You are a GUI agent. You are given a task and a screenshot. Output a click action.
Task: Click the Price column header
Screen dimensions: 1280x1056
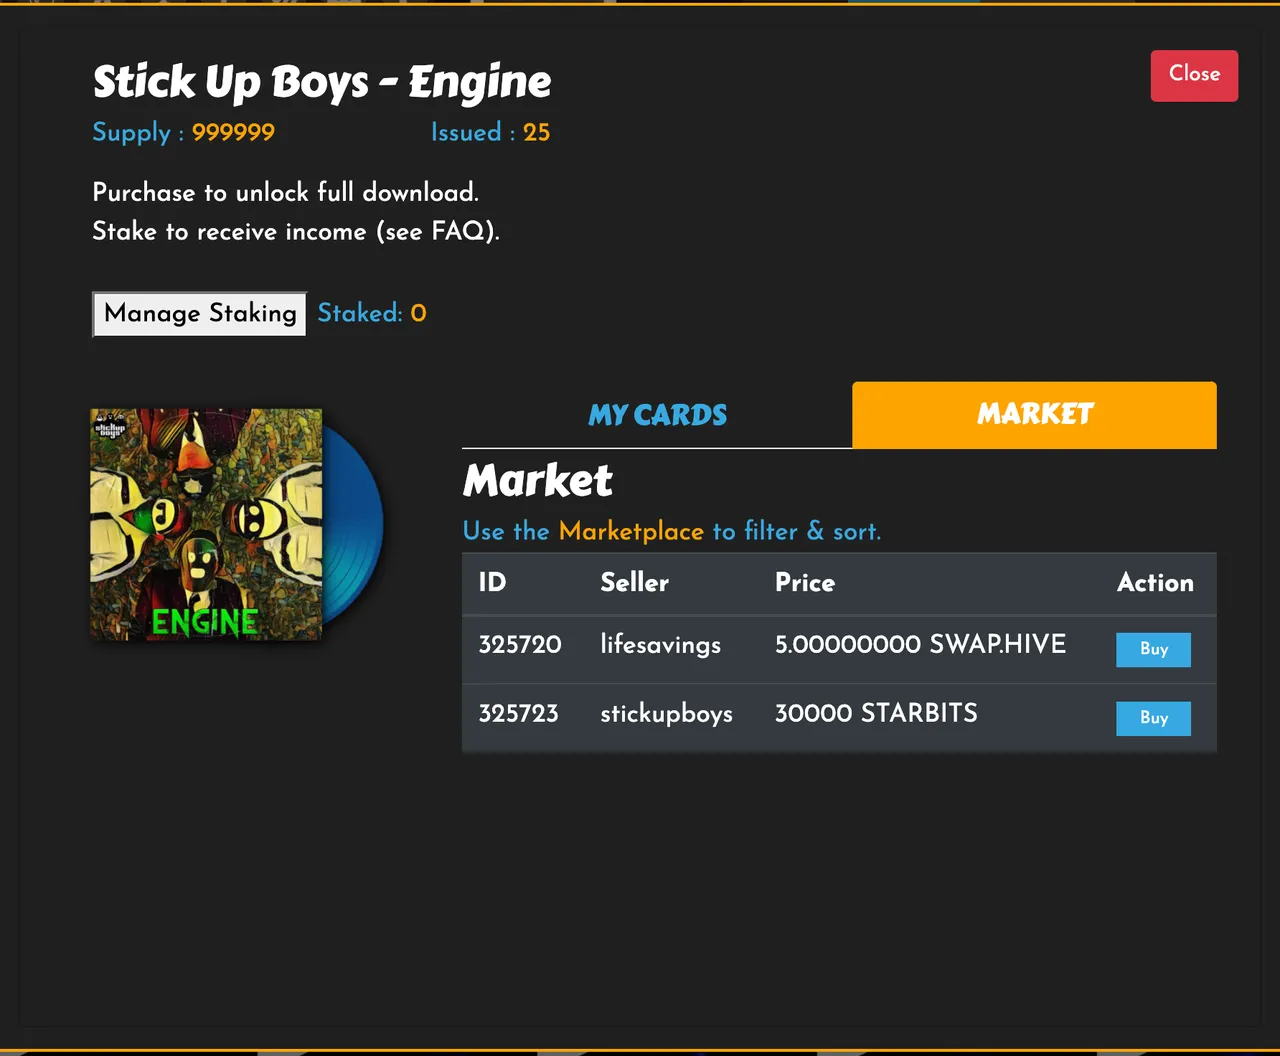(805, 583)
